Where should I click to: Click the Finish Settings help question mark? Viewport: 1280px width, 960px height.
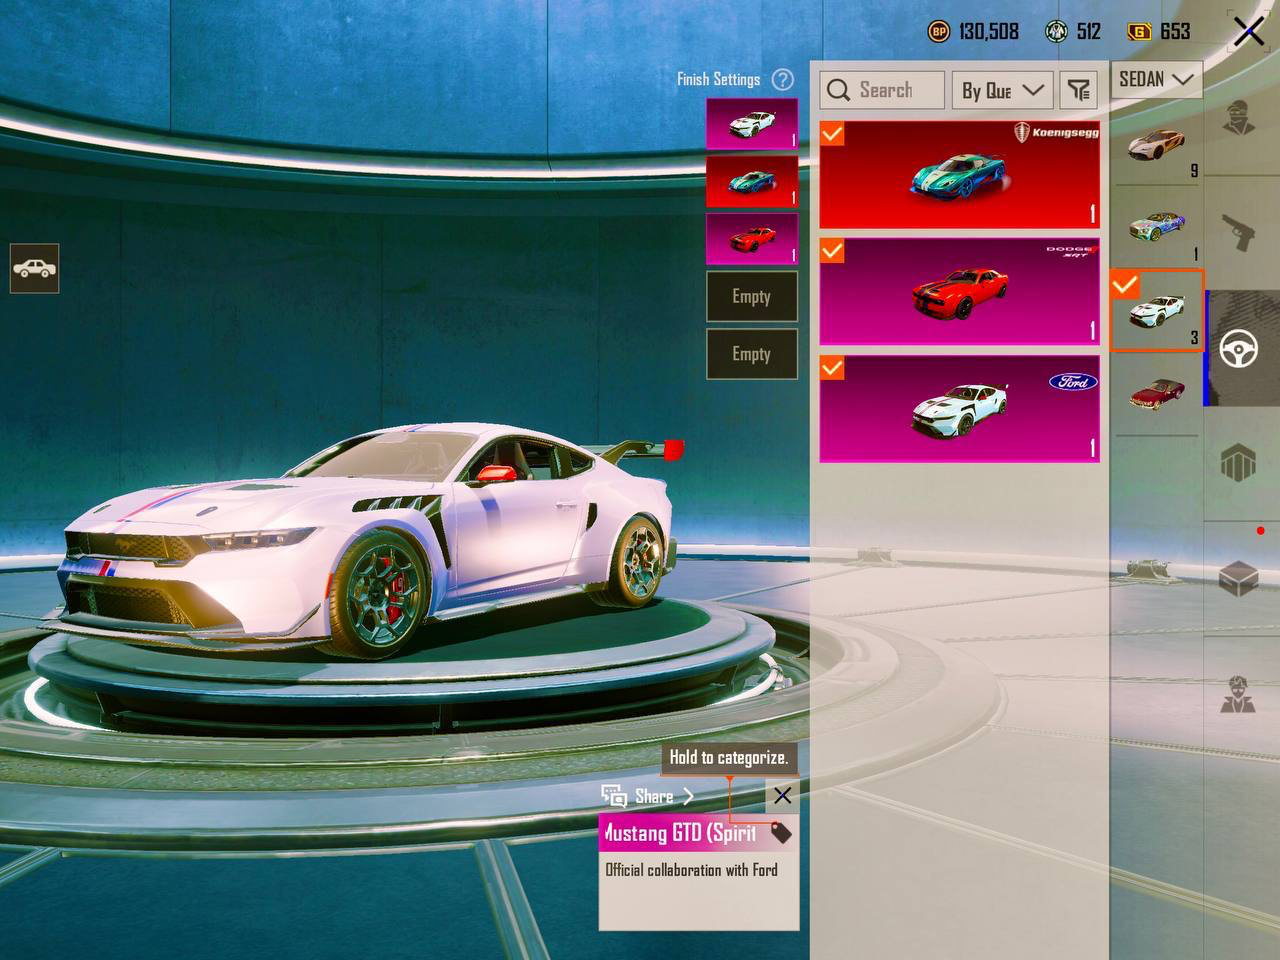[x=783, y=79]
